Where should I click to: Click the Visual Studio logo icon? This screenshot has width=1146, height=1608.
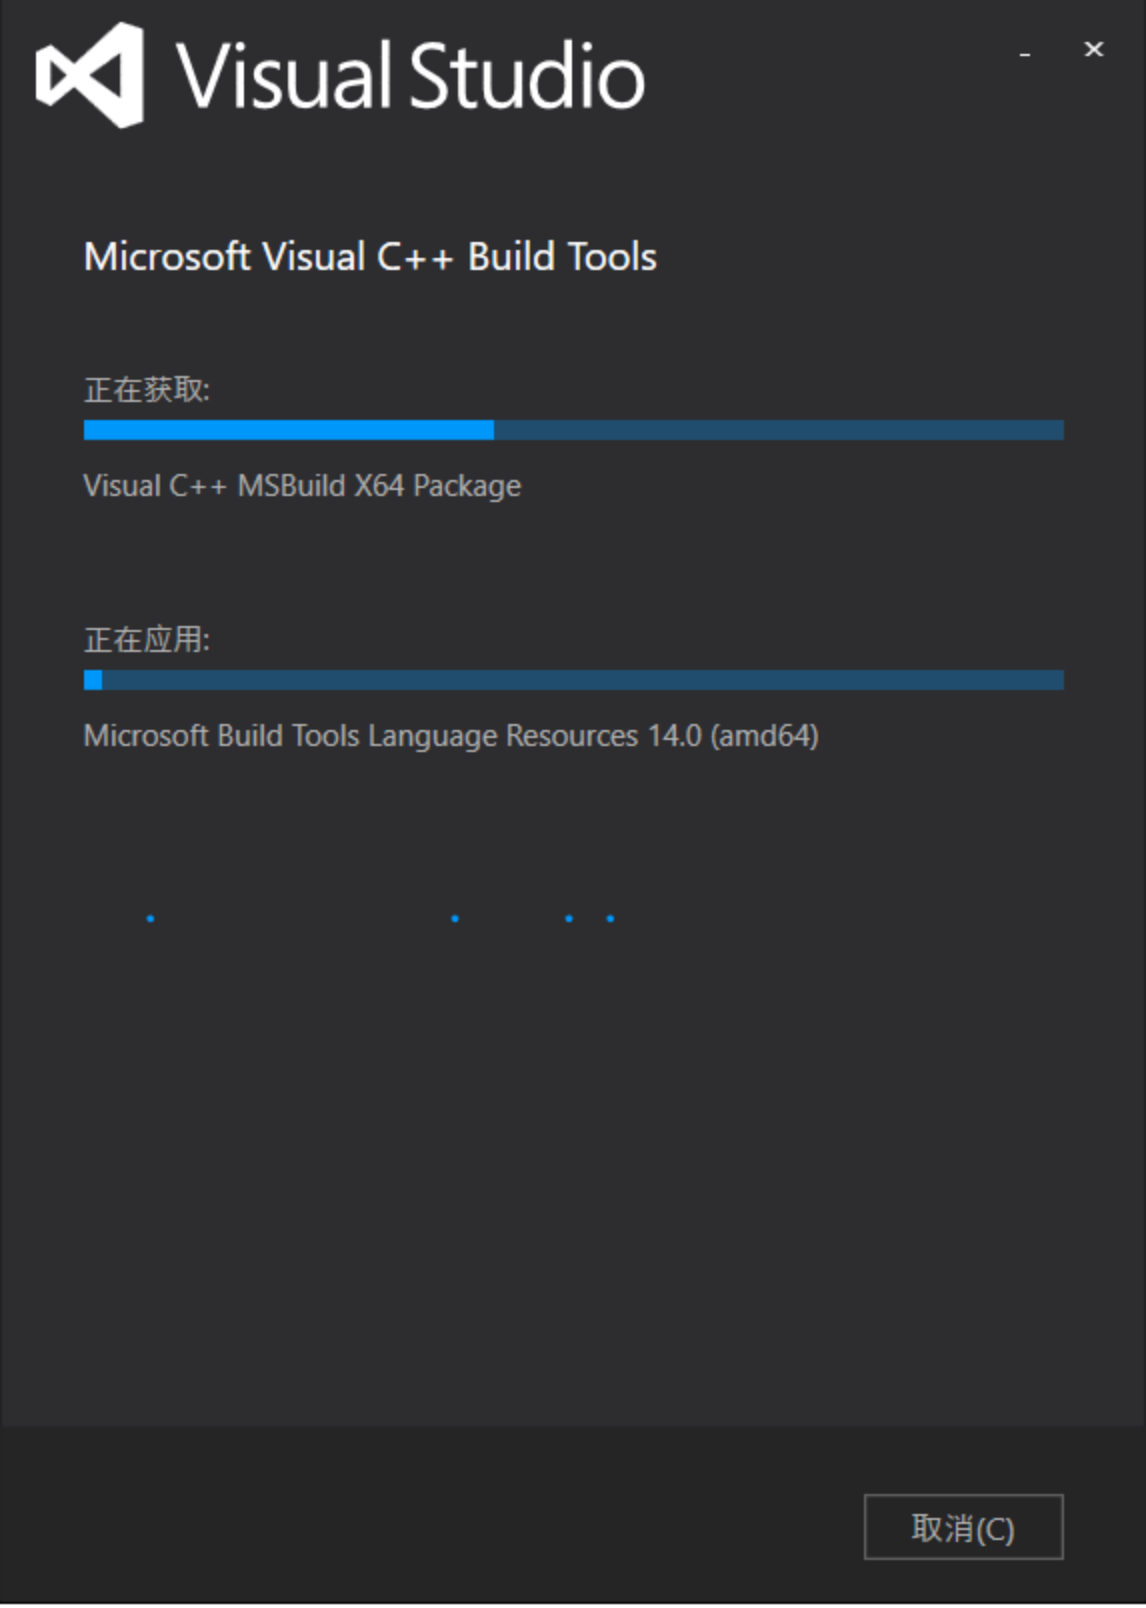89,75
